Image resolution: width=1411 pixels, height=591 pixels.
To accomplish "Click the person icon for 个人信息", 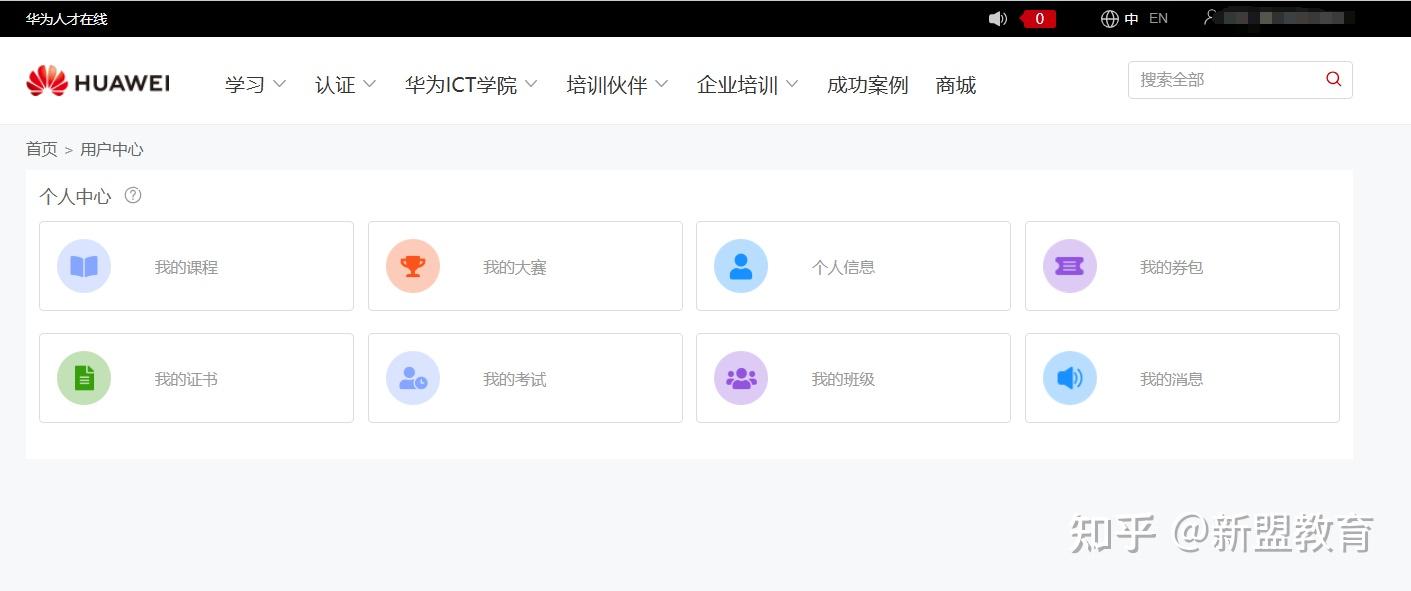I will (x=741, y=266).
